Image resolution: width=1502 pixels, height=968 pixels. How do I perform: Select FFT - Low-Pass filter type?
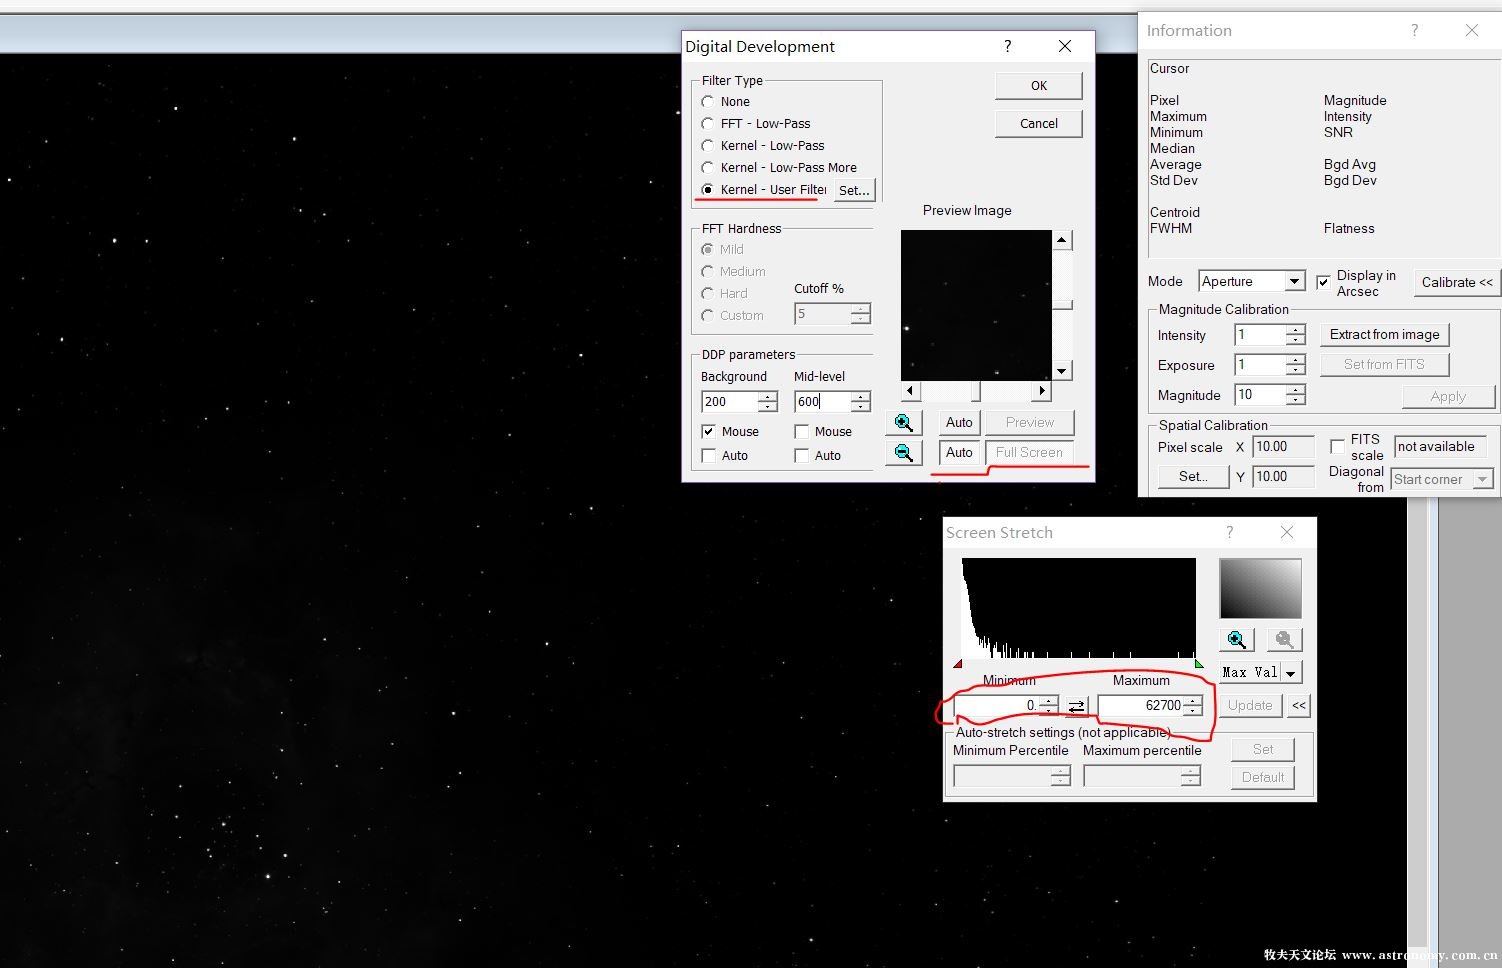click(x=708, y=124)
